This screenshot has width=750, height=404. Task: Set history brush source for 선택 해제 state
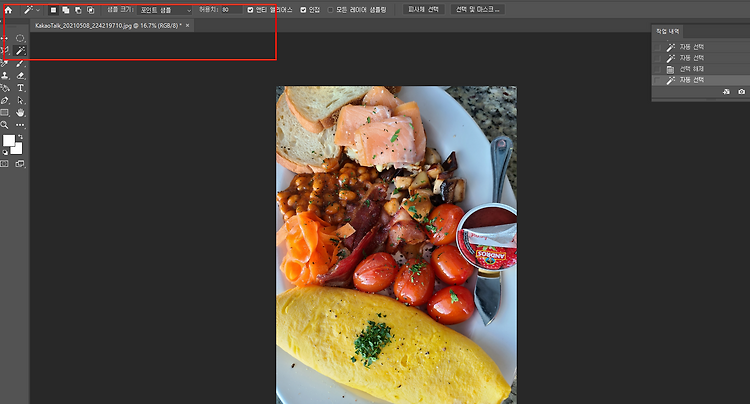[658, 69]
